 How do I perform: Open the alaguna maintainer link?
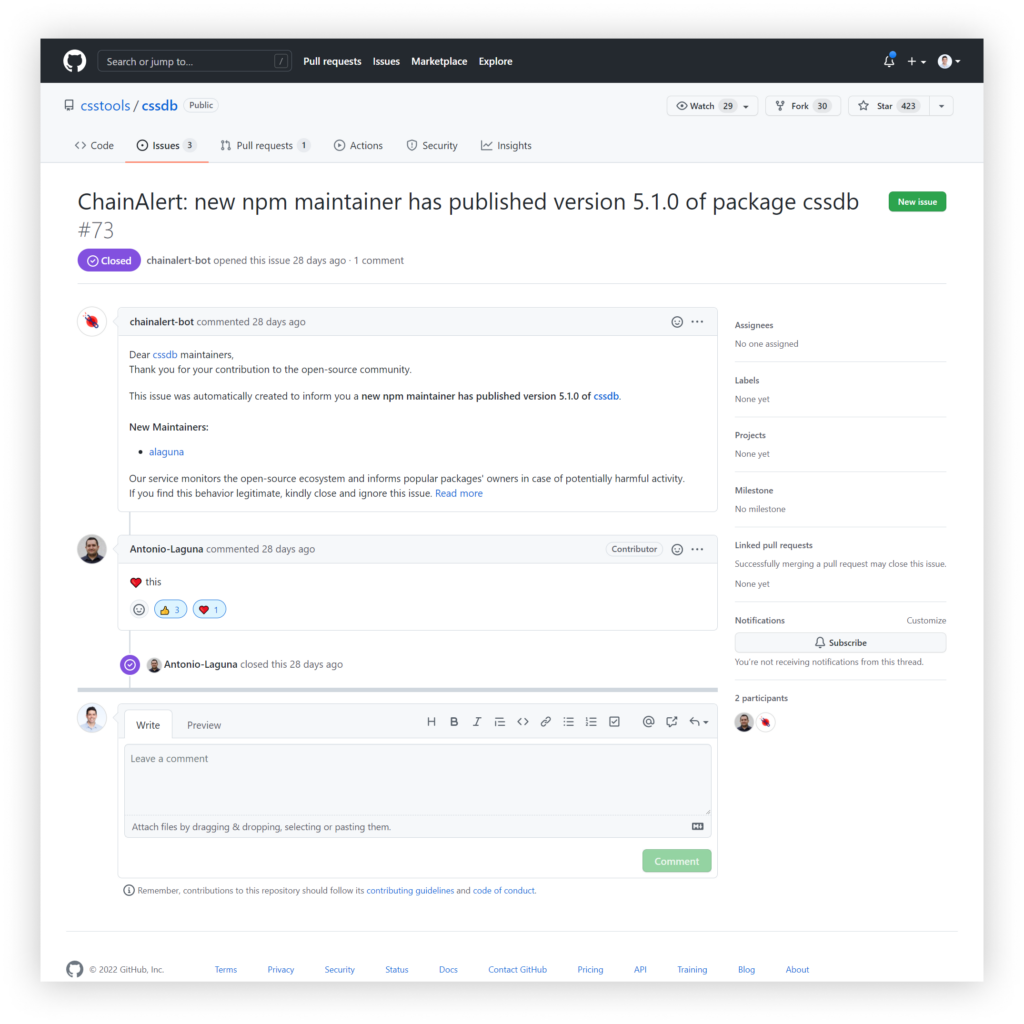coord(167,452)
